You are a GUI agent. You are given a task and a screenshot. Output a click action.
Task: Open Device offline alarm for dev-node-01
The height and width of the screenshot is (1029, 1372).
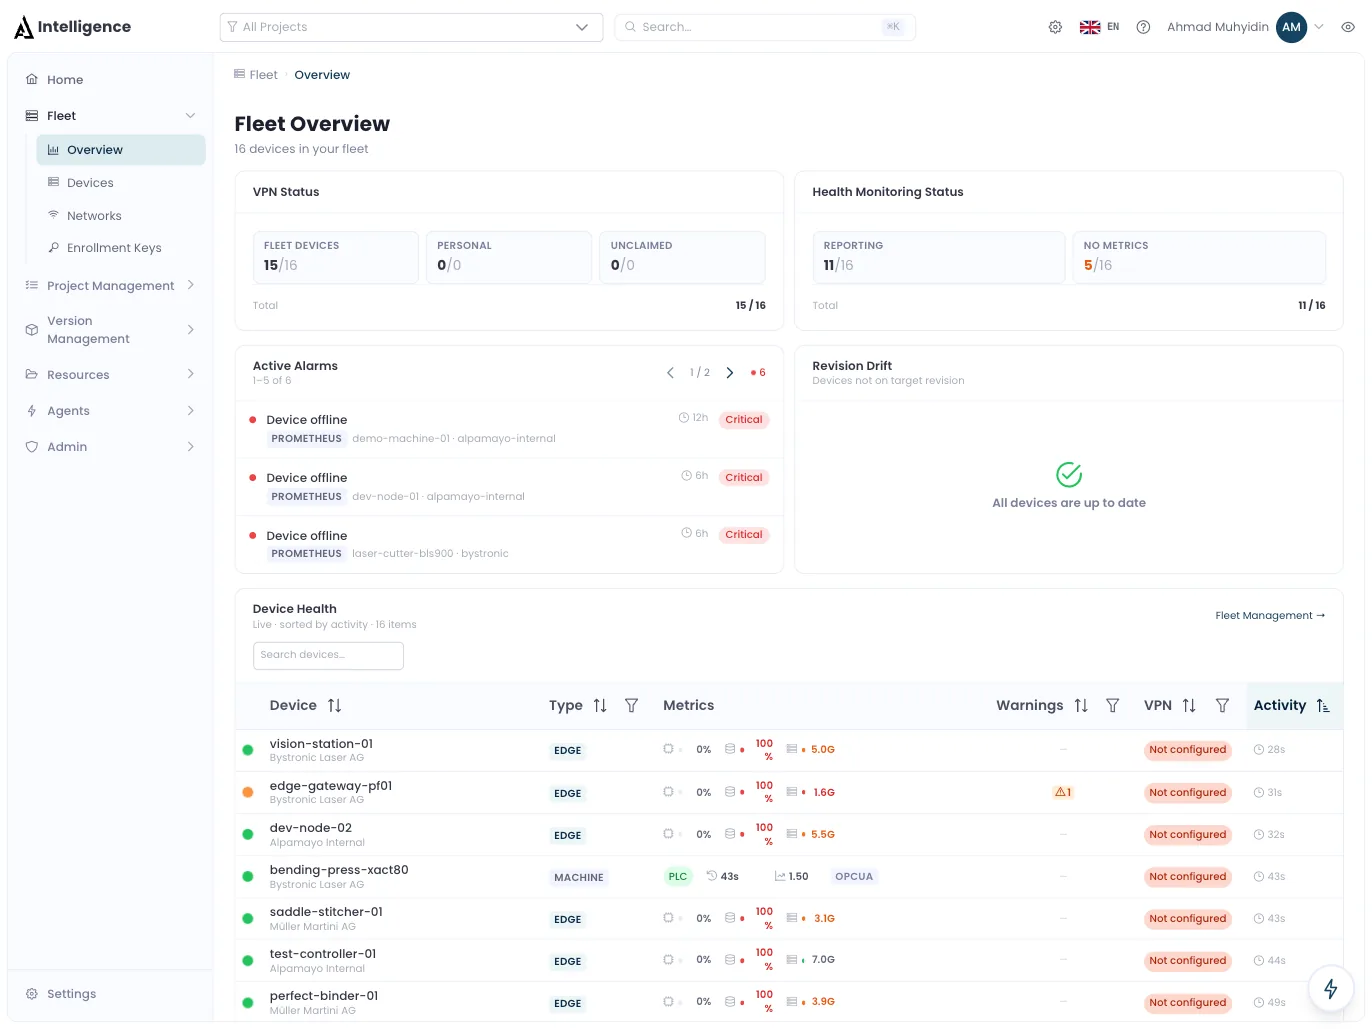pos(509,487)
